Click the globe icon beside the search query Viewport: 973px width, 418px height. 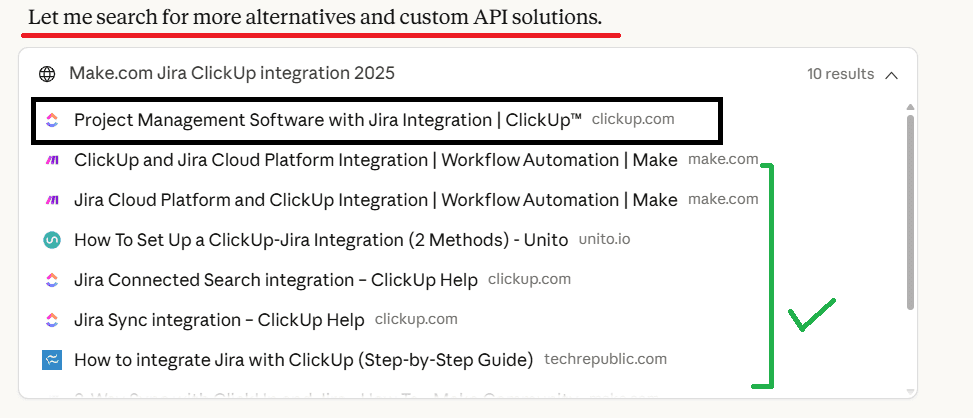47,73
